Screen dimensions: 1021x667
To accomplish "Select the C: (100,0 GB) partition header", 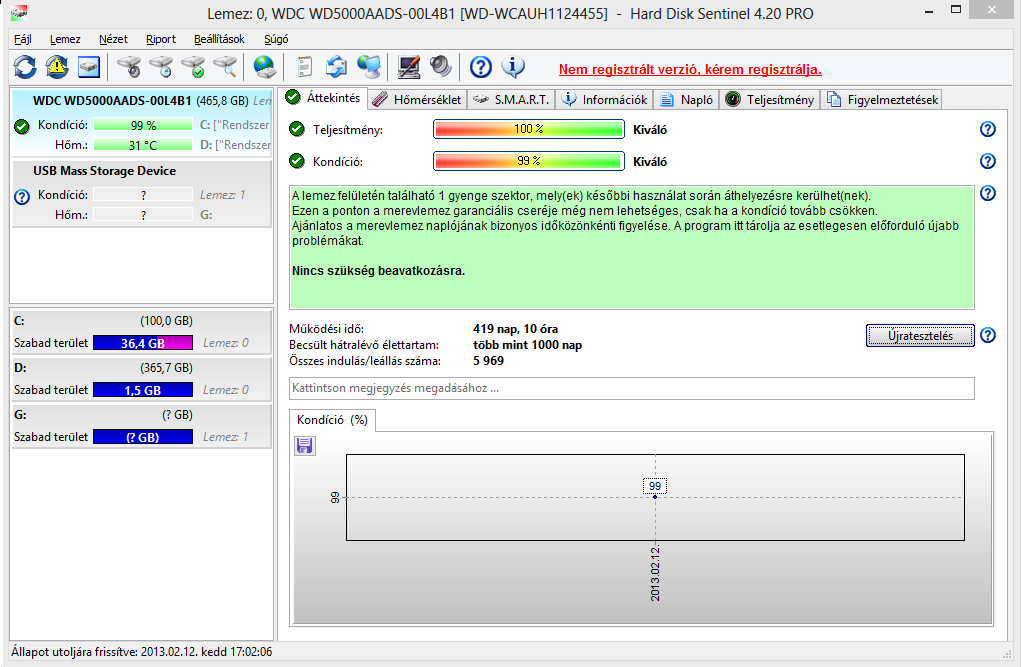I will coord(142,321).
